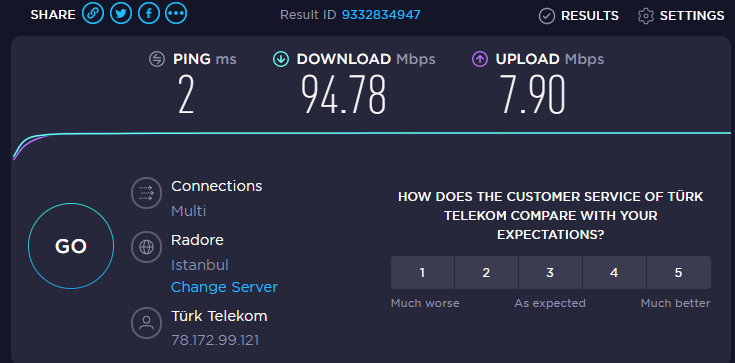Rate customer service as 3

[550, 272]
